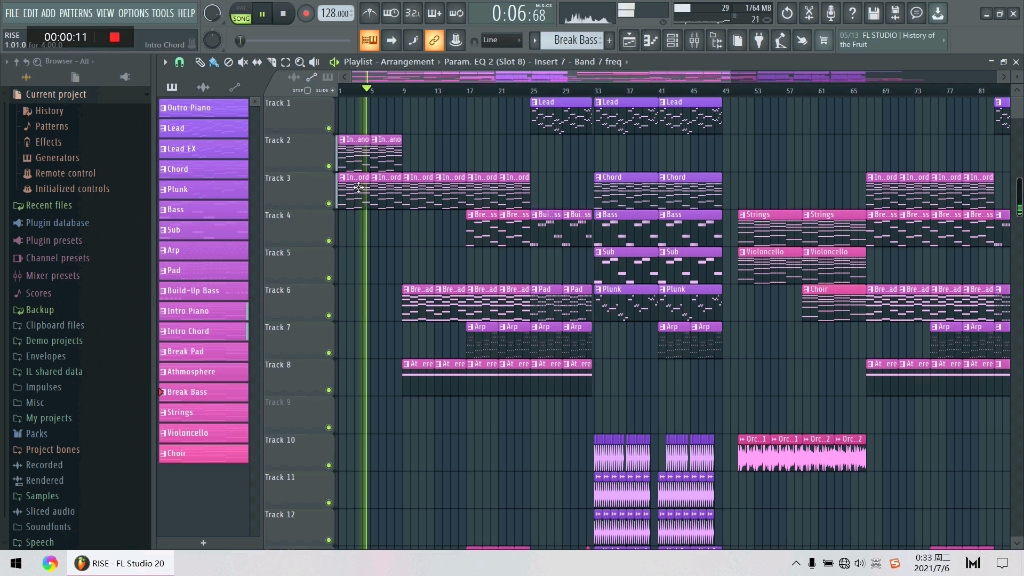The image size is (1024, 576).
Task: Select the draw pencil tool in Playlist
Action: click(x=200, y=62)
